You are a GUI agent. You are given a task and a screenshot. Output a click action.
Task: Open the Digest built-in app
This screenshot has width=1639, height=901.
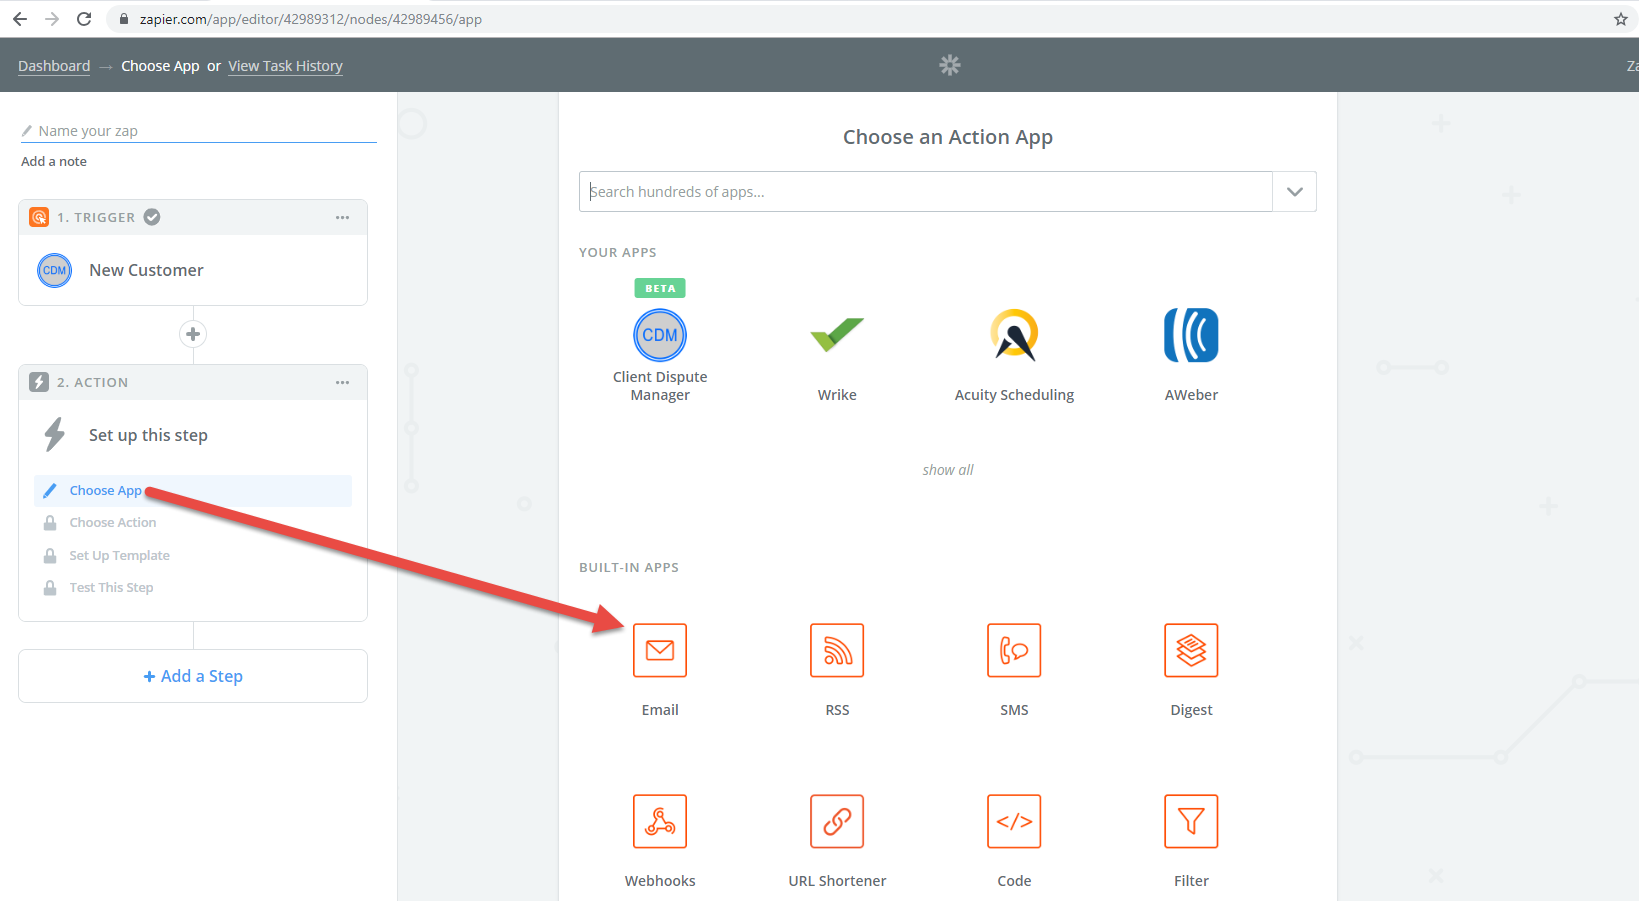1191,650
